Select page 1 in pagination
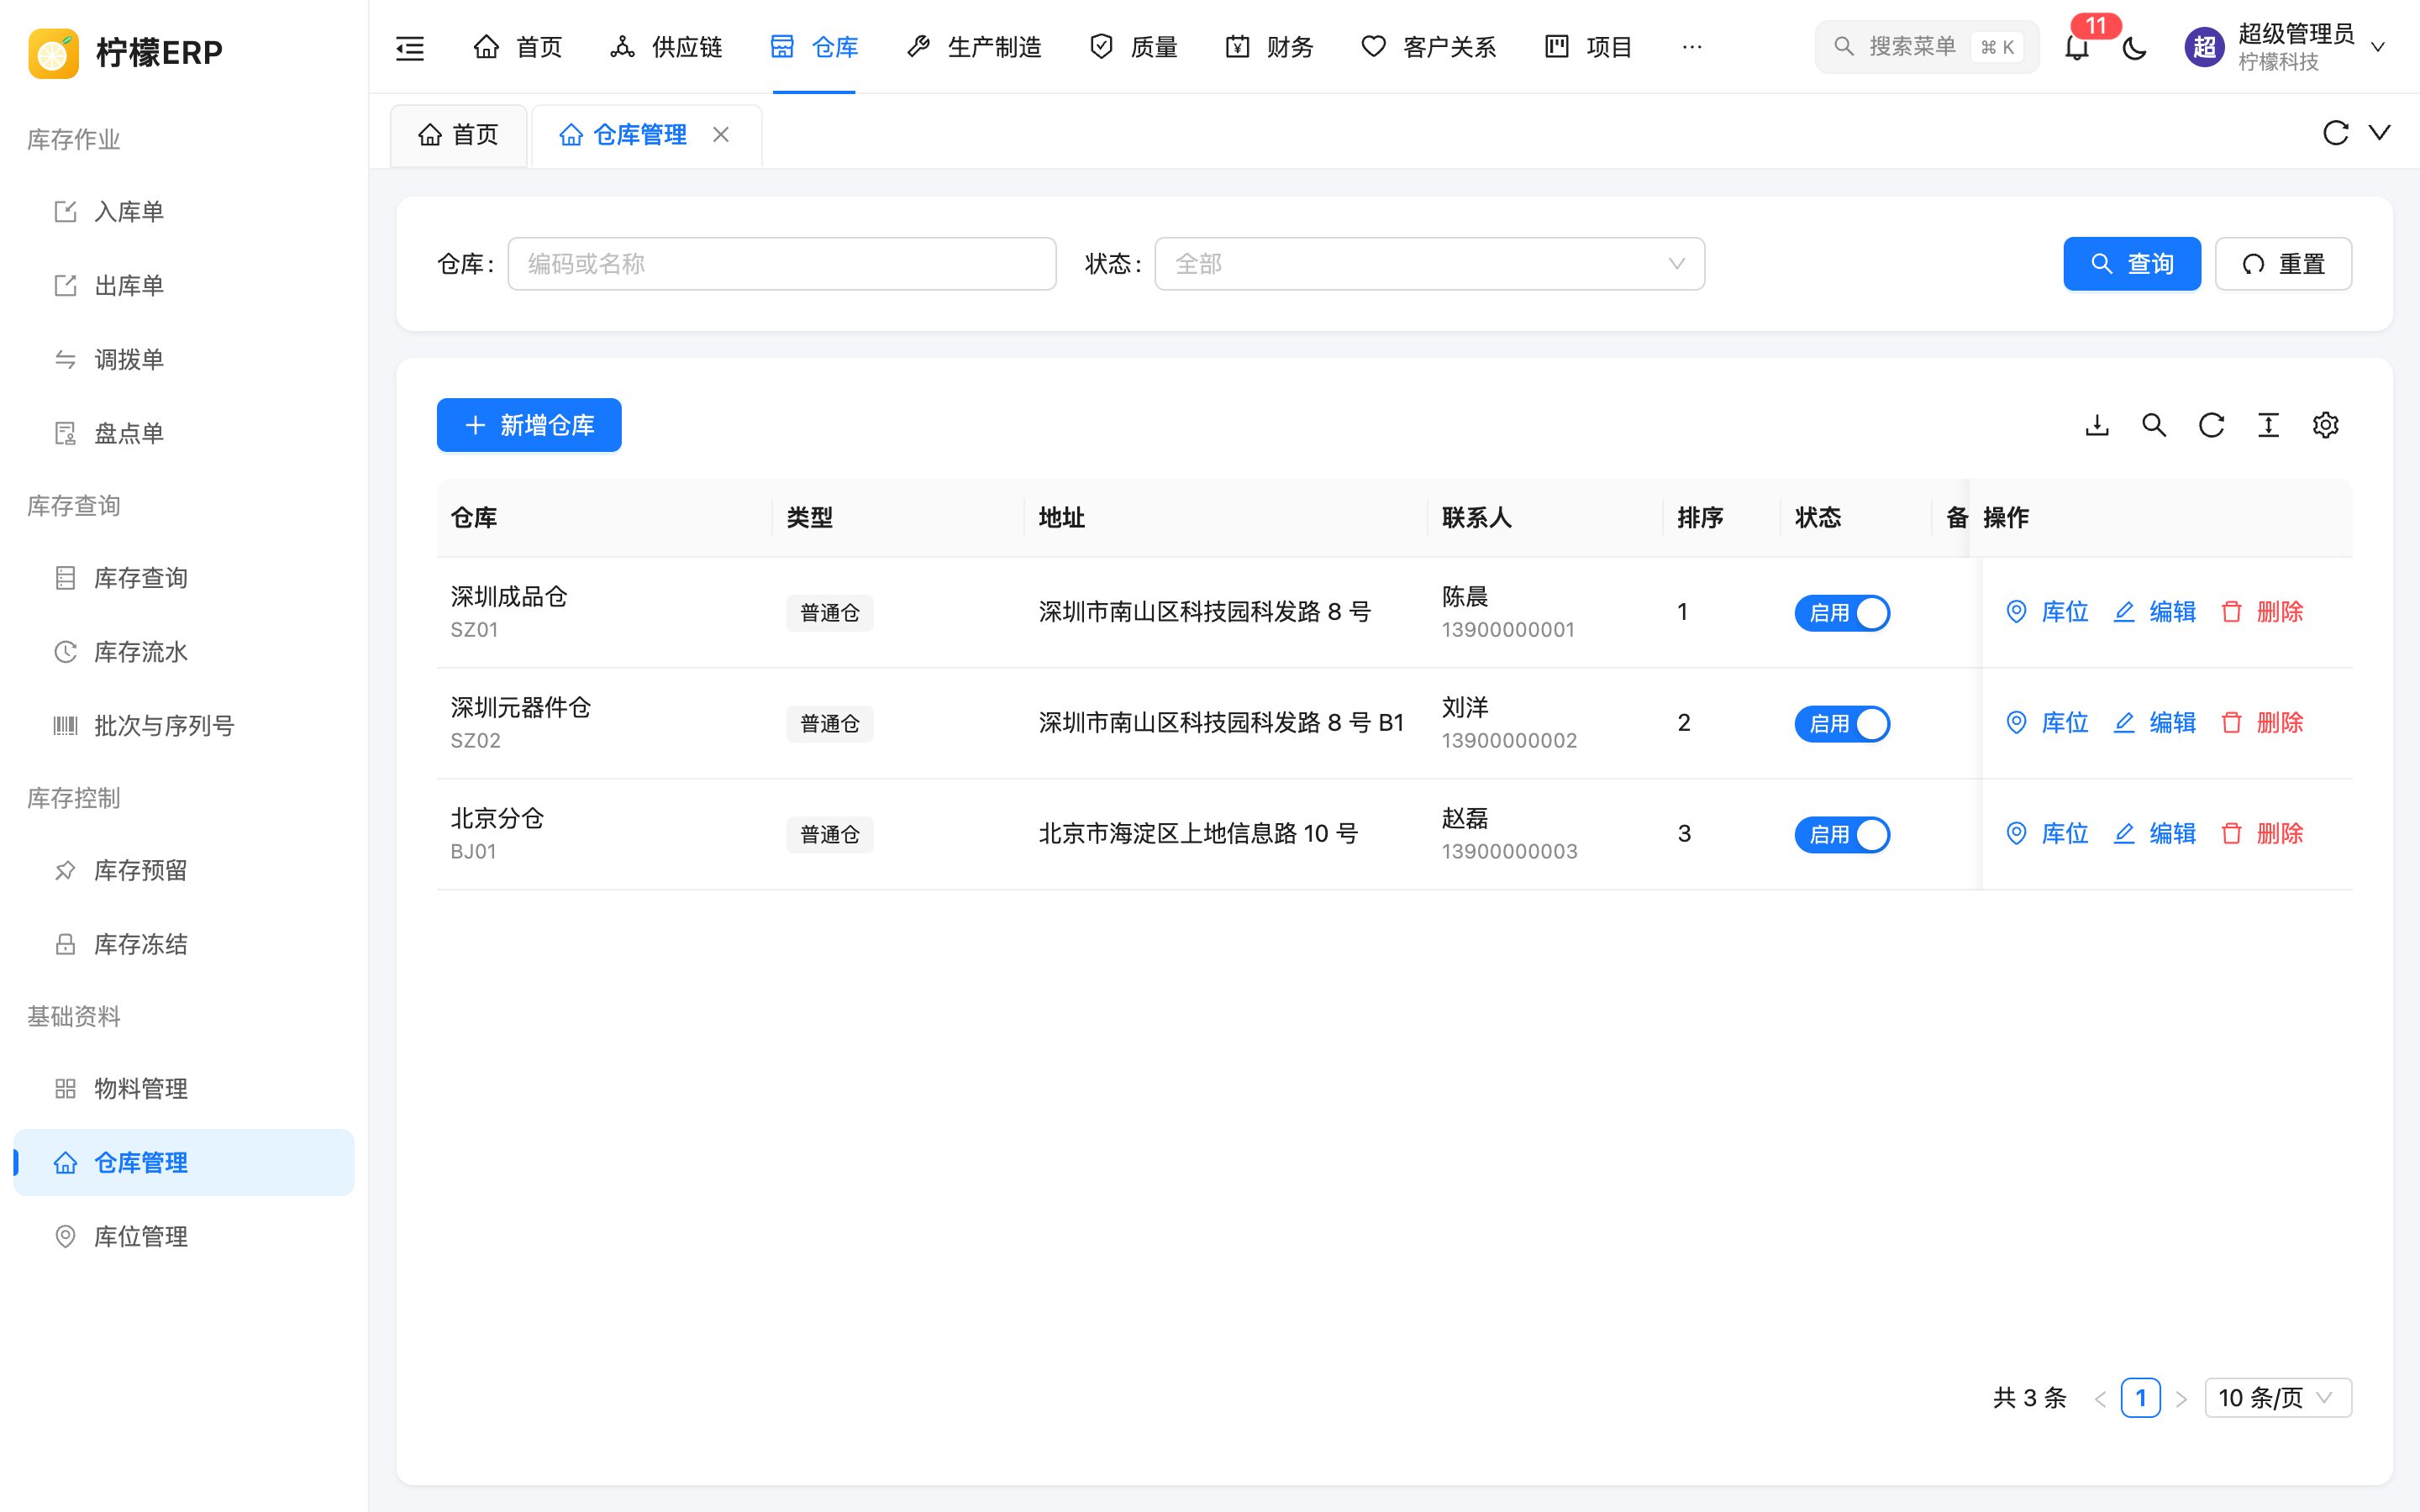Image resolution: width=2420 pixels, height=1512 pixels. (2140, 1398)
